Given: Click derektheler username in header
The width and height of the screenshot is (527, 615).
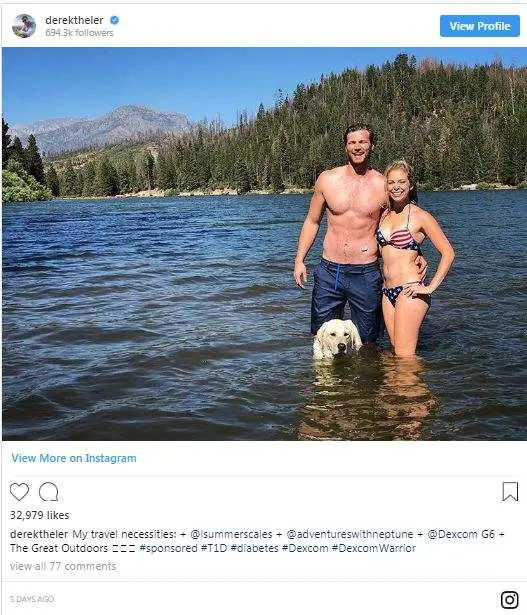Looking at the screenshot, I should [75, 20].
